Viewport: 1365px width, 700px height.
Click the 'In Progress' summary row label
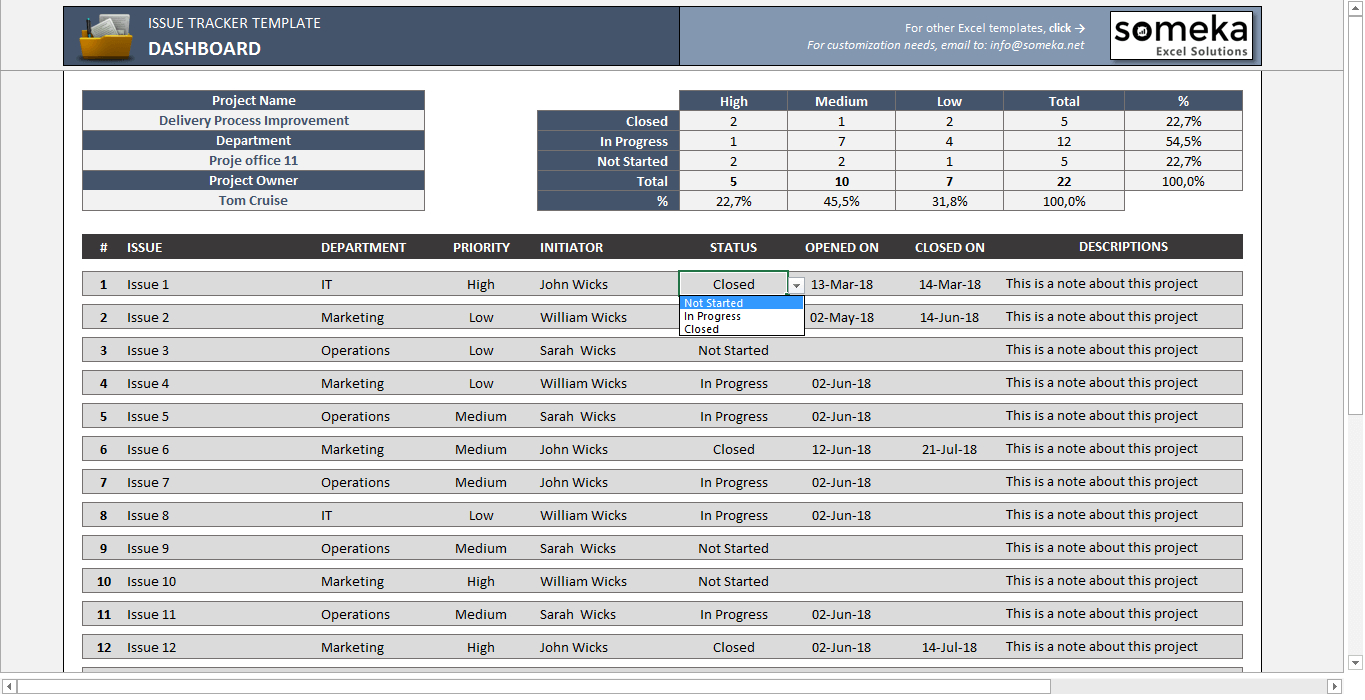click(608, 141)
